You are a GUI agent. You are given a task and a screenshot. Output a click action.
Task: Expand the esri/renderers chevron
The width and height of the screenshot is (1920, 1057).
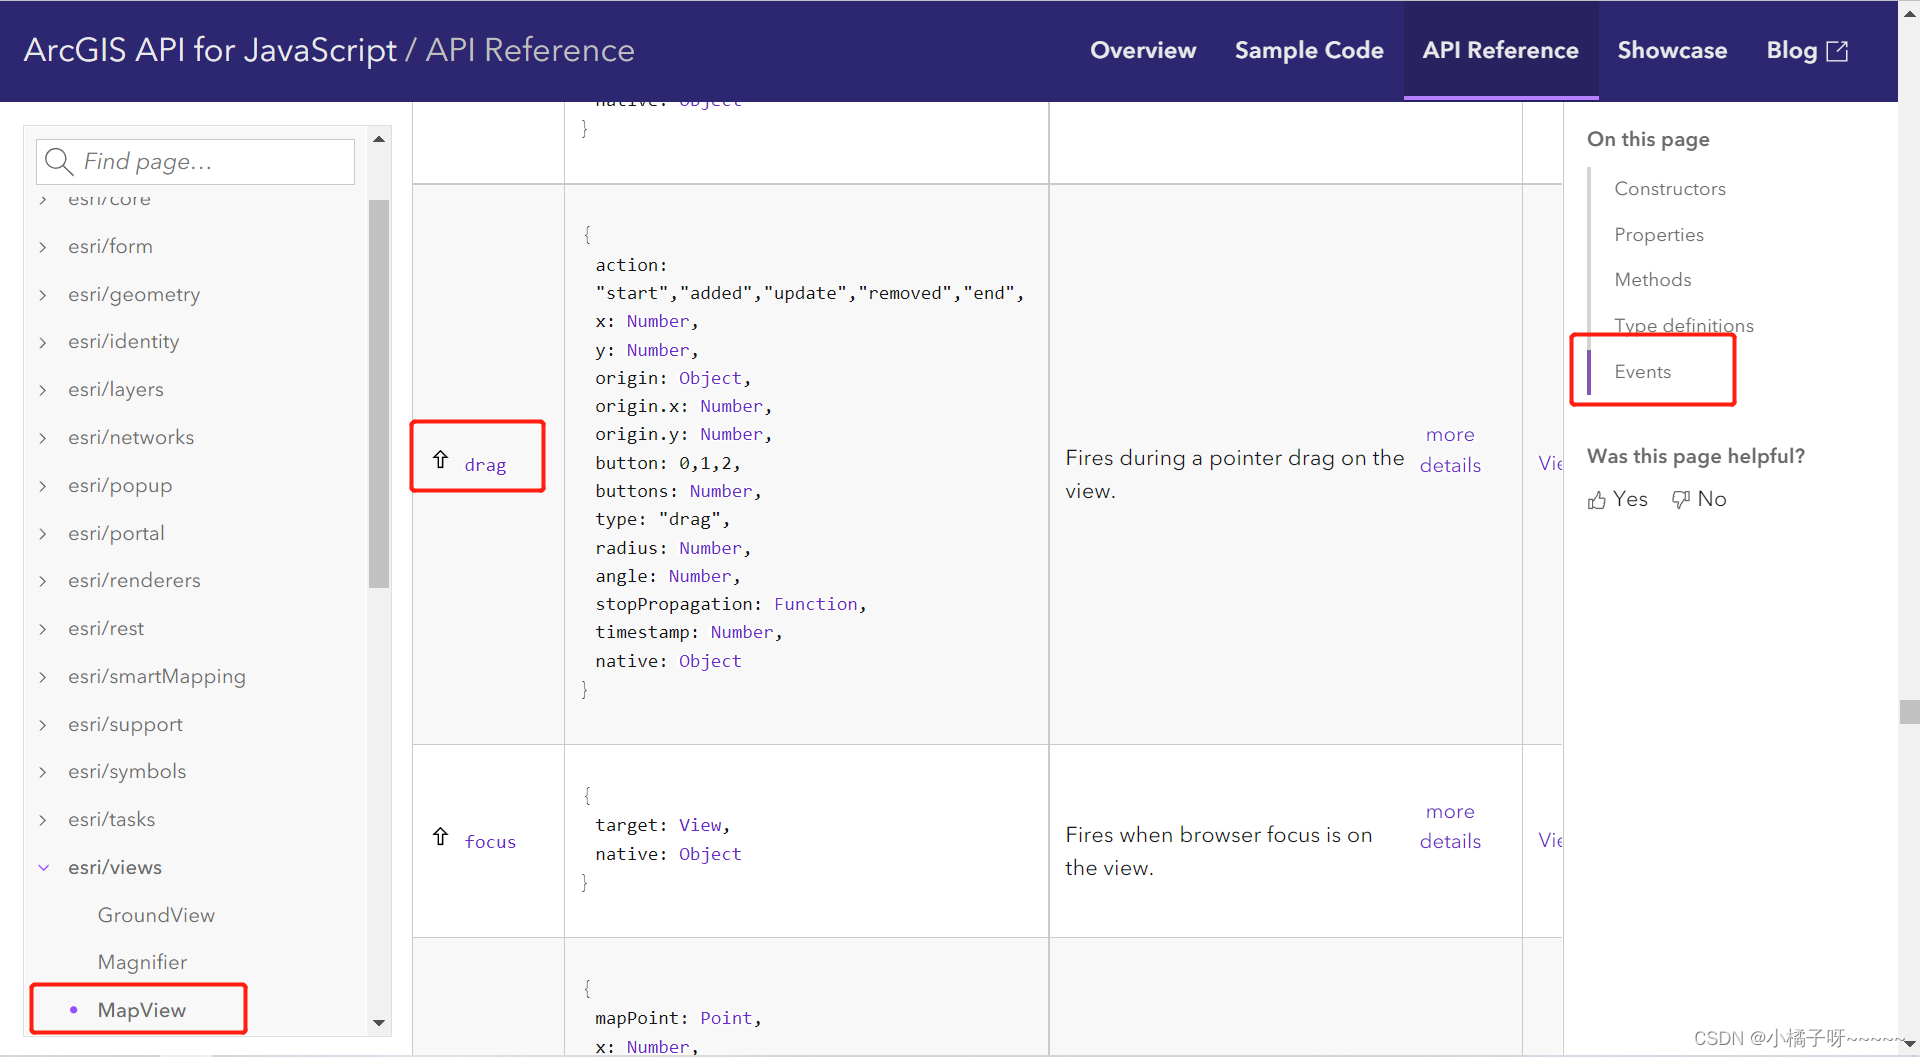point(43,581)
